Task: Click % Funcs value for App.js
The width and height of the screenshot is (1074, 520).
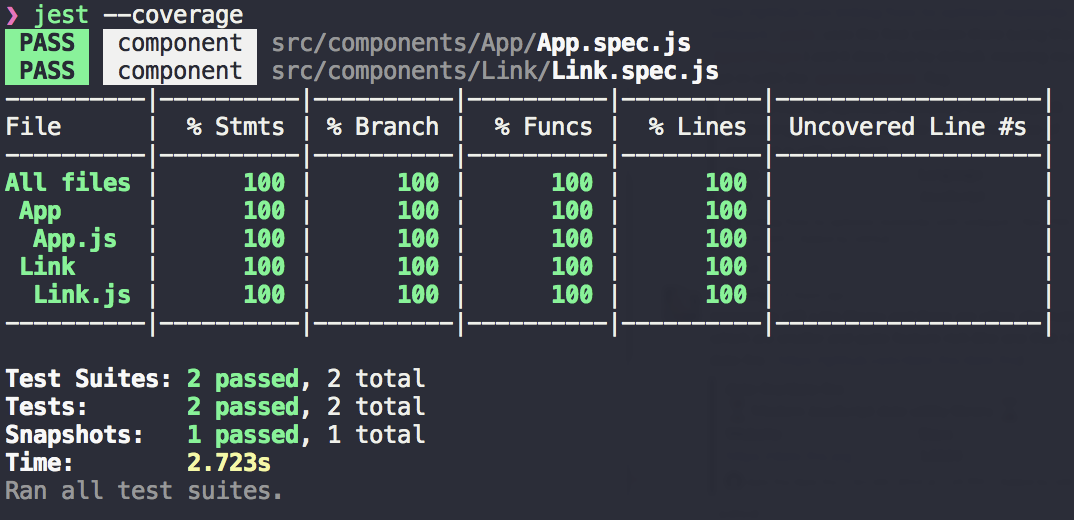Action: click(x=573, y=239)
